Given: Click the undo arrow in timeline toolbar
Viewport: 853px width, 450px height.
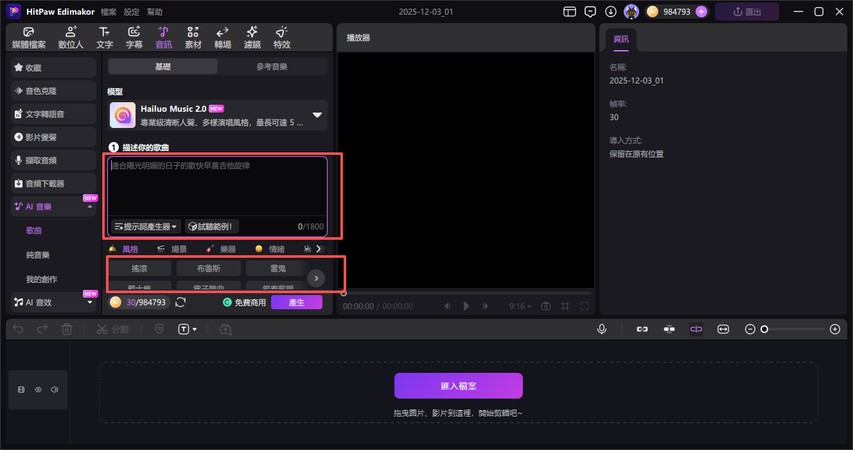Looking at the screenshot, I should click(x=18, y=329).
